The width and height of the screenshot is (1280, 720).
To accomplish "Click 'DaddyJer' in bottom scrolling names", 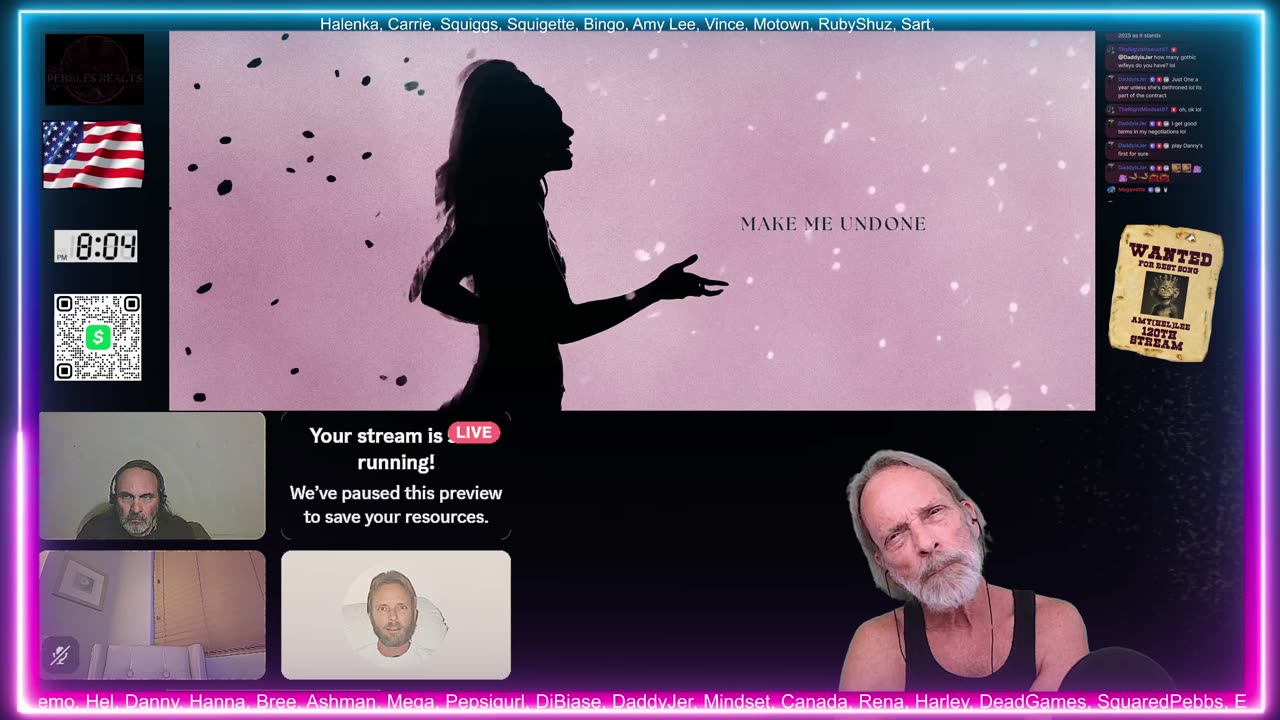I will pos(652,702).
